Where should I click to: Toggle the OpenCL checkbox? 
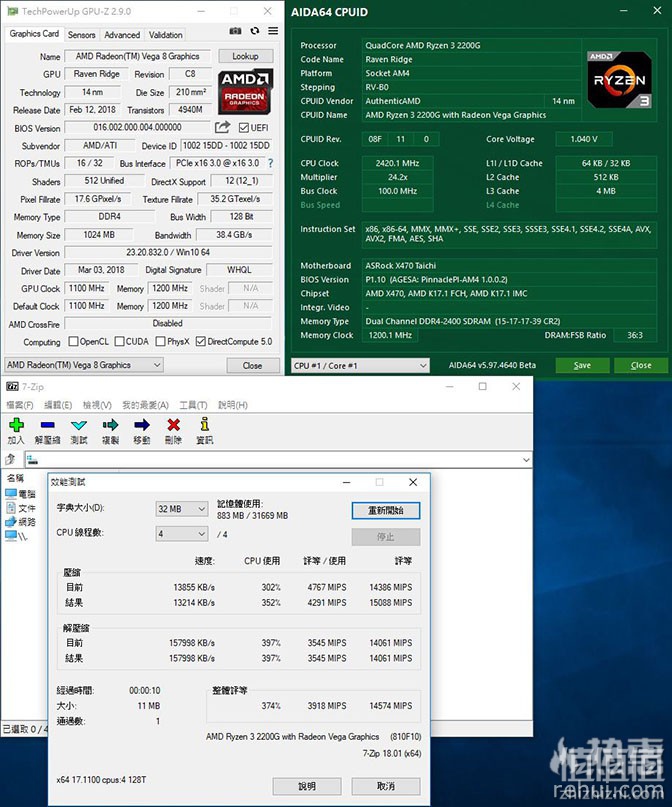(x=74, y=341)
